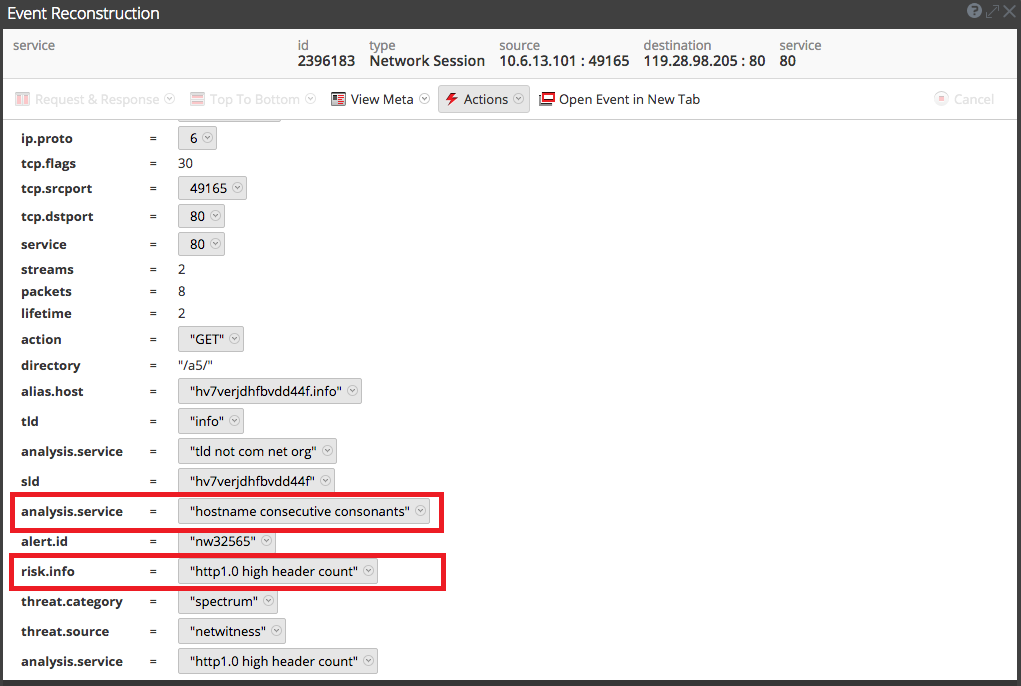Image resolution: width=1021 pixels, height=686 pixels.
Task: Open the tld "info" menu arrow
Action: click(234, 421)
